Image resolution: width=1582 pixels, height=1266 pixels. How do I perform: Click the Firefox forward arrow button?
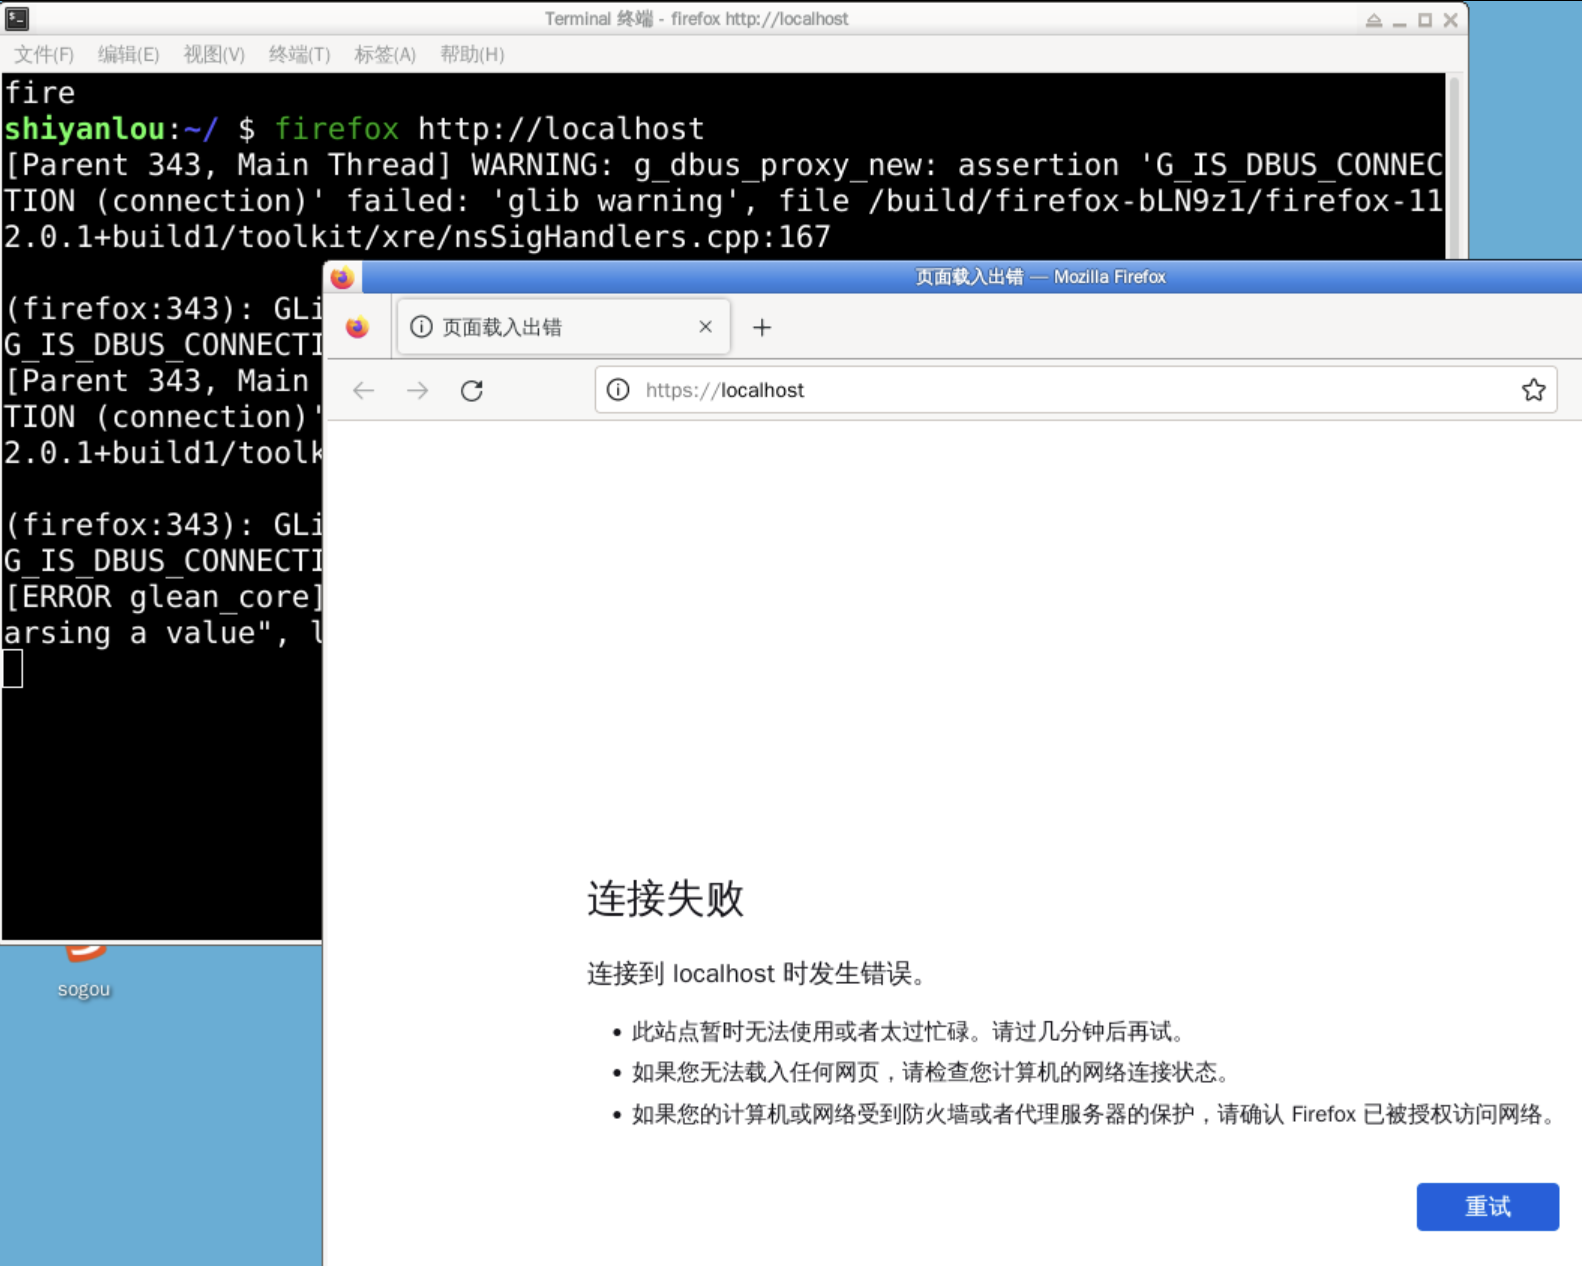[418, 390]
